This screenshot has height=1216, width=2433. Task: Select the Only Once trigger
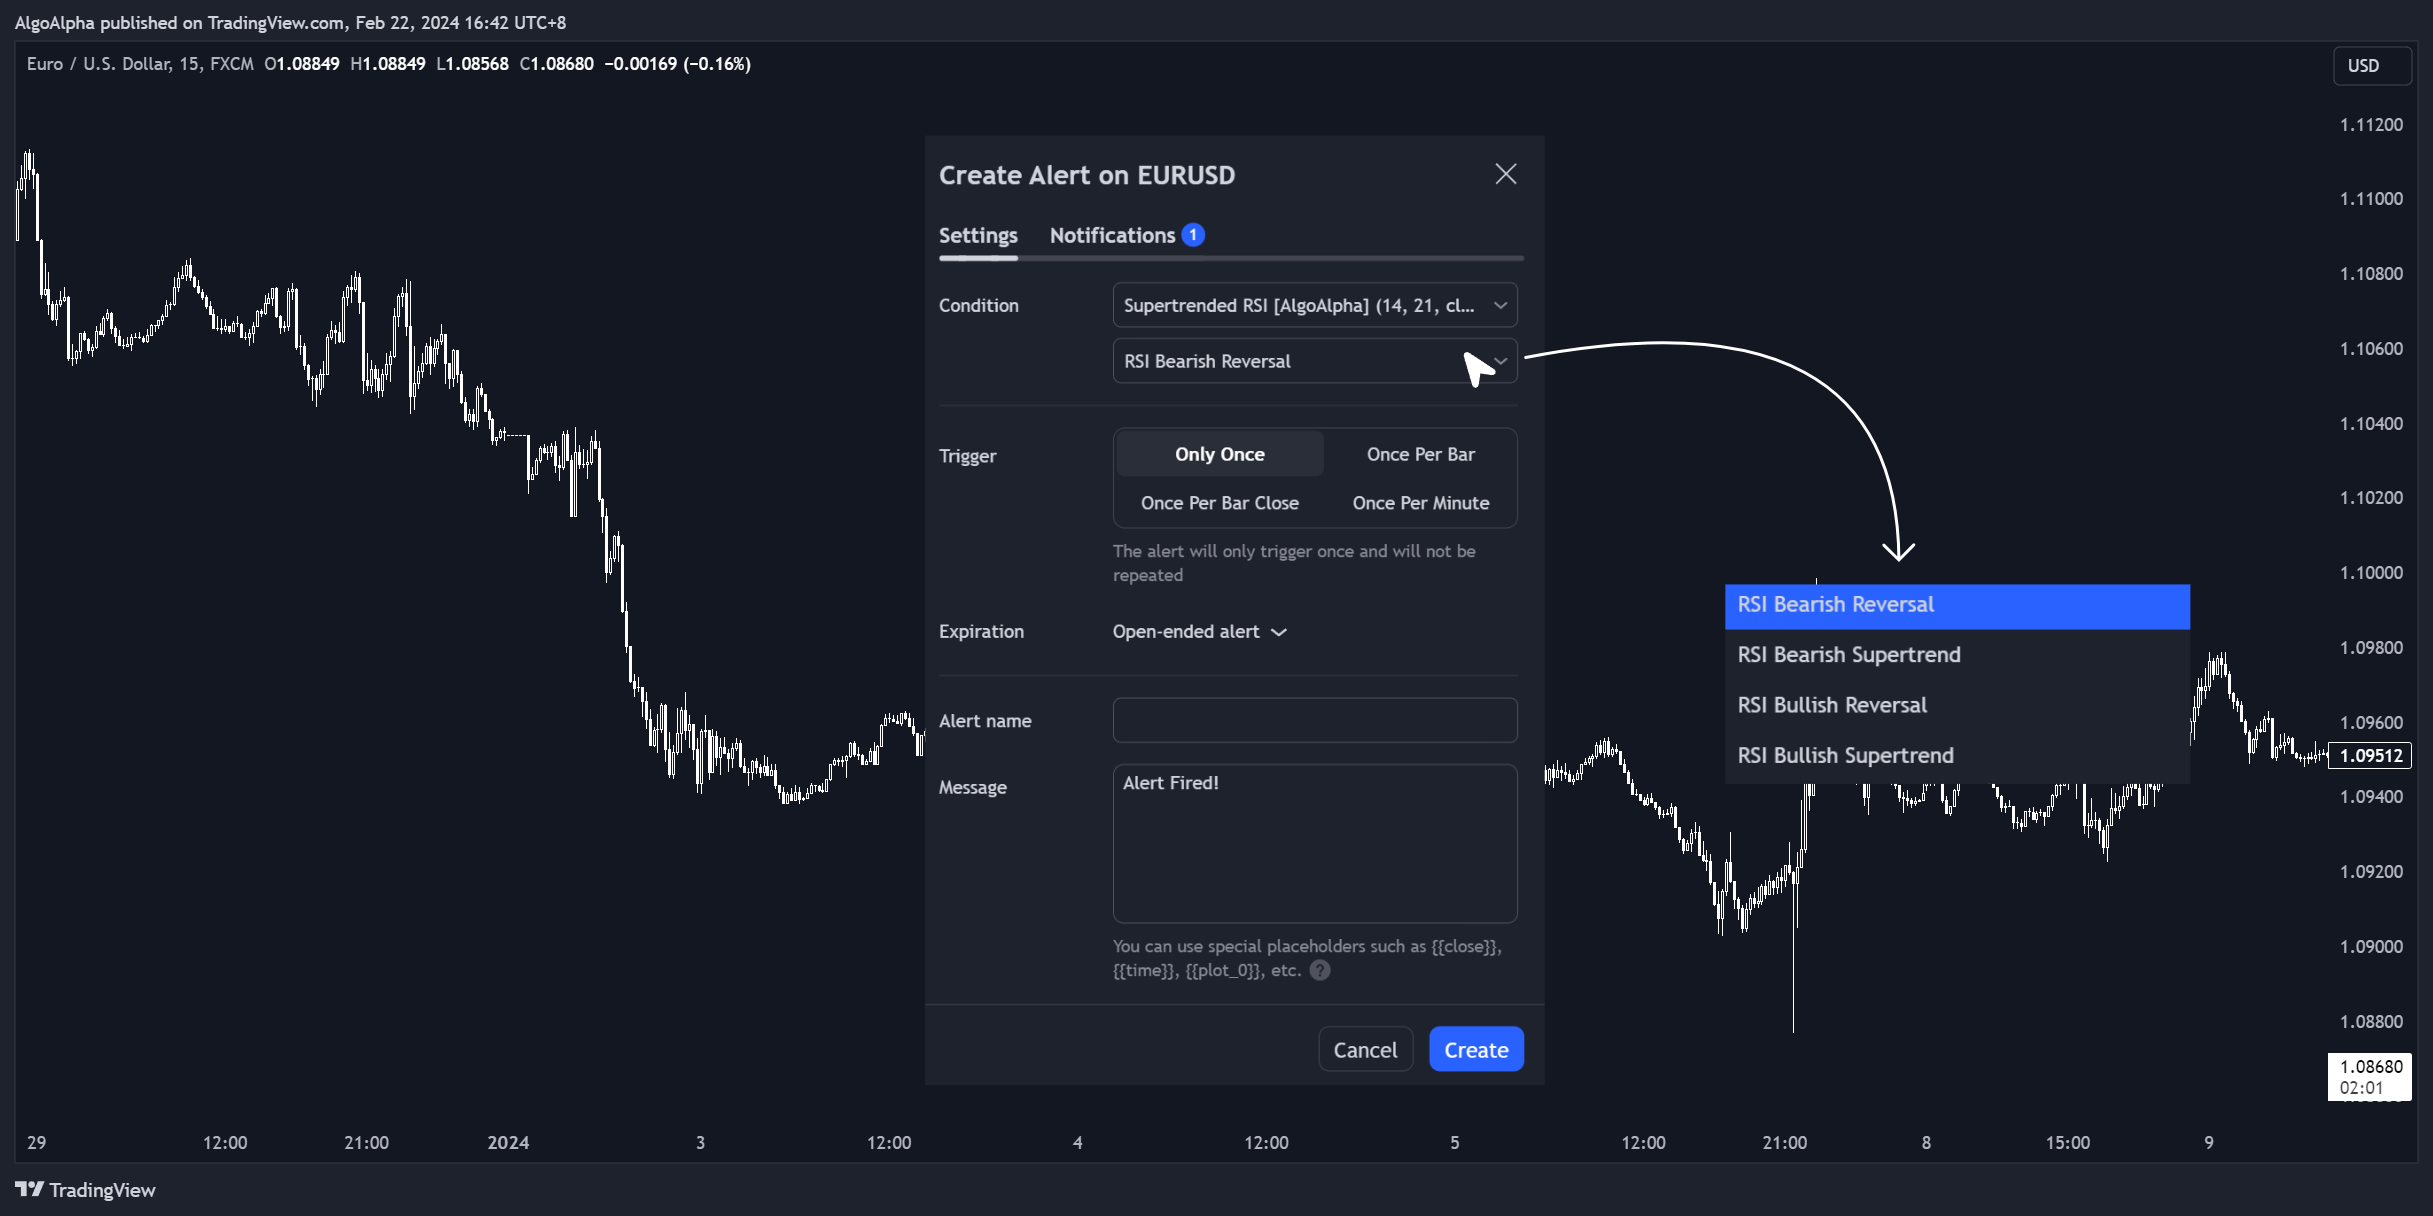(1220, 454)
